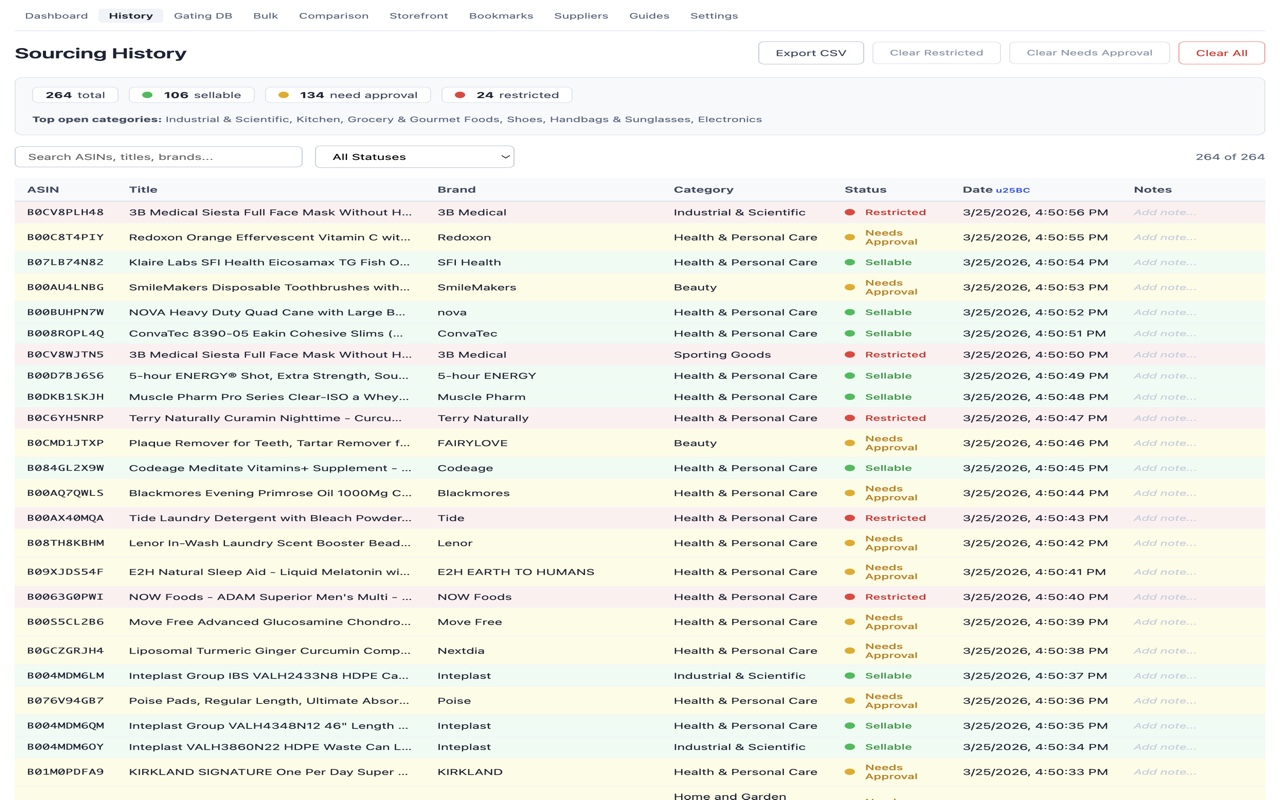Add a note to the KIRKLAND row
Screen dimensions: 1280x800
(x=1165, y=772)
